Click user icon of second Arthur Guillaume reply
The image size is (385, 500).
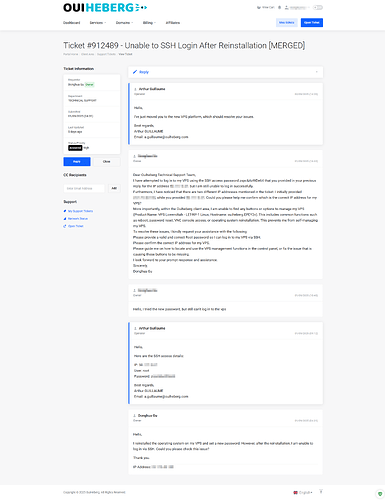pyautogui.click(x=135, y=328)
